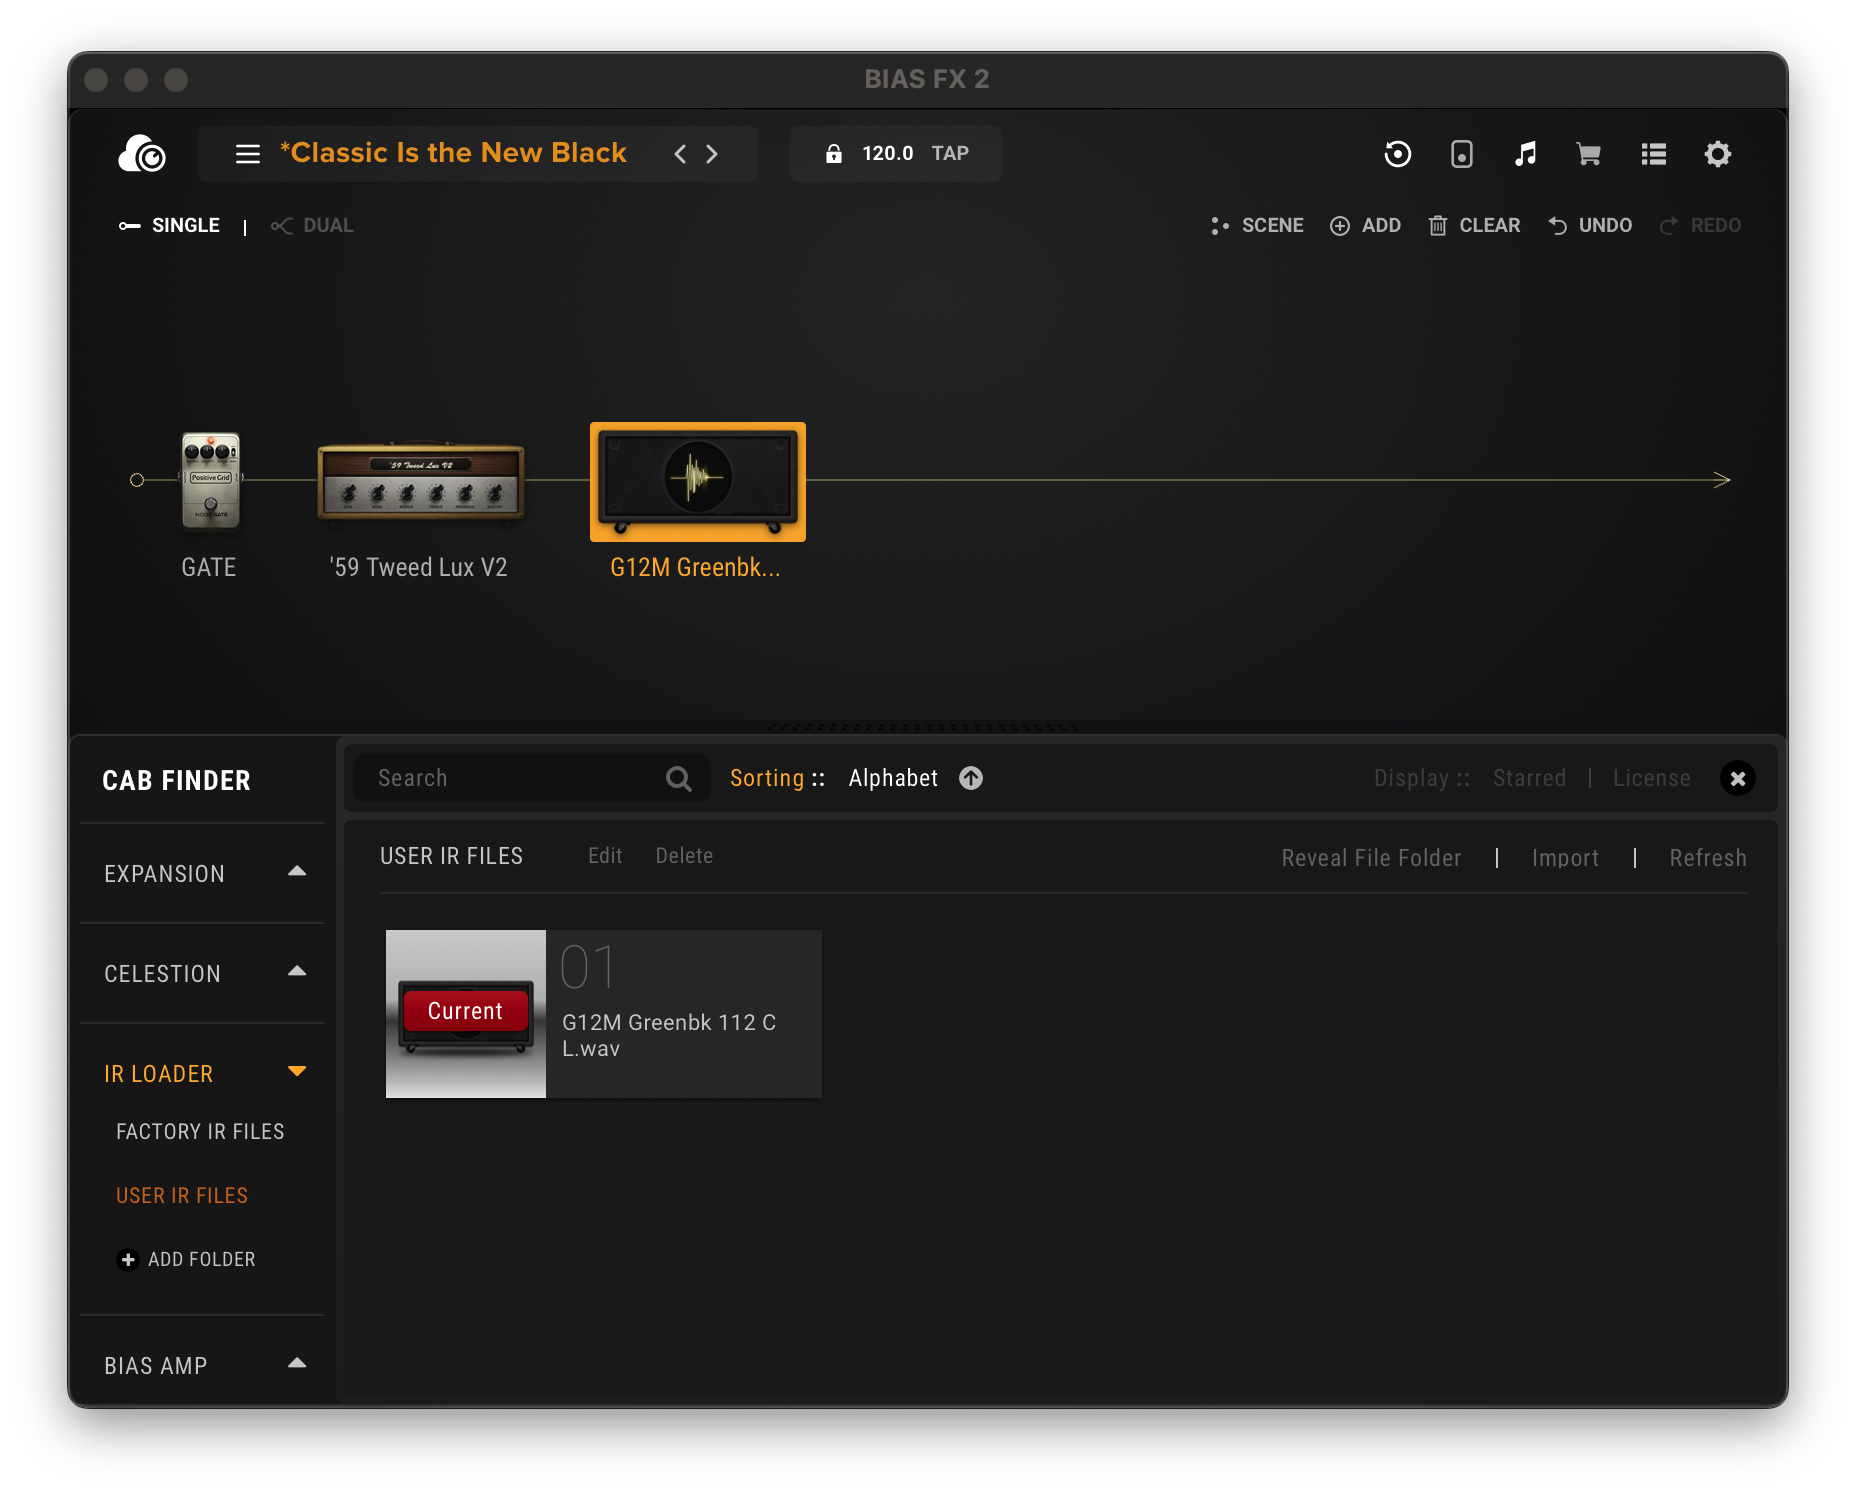
Task: Switch to DUAL signal path
Action: click(x=312, y=226)
